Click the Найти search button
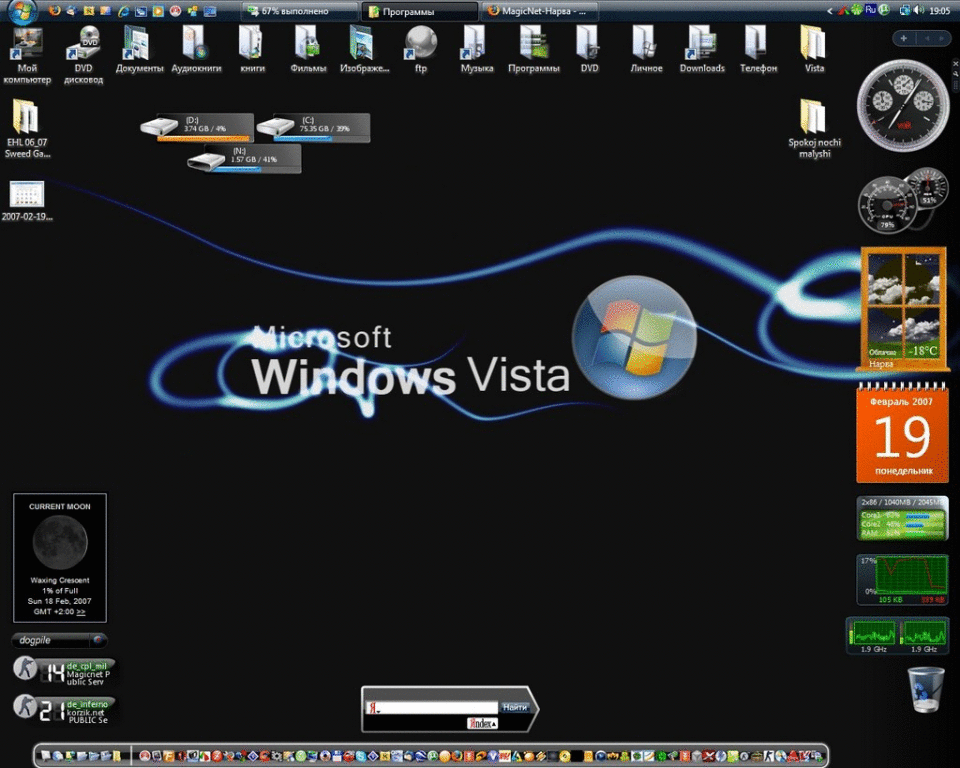The width and height of the screenshot is (960, 768). tap(515, 707)
